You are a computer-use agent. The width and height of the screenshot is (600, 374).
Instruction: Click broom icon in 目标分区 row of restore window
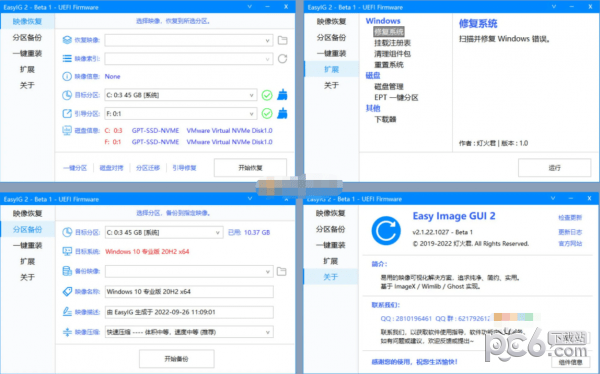tap(282, 95)
